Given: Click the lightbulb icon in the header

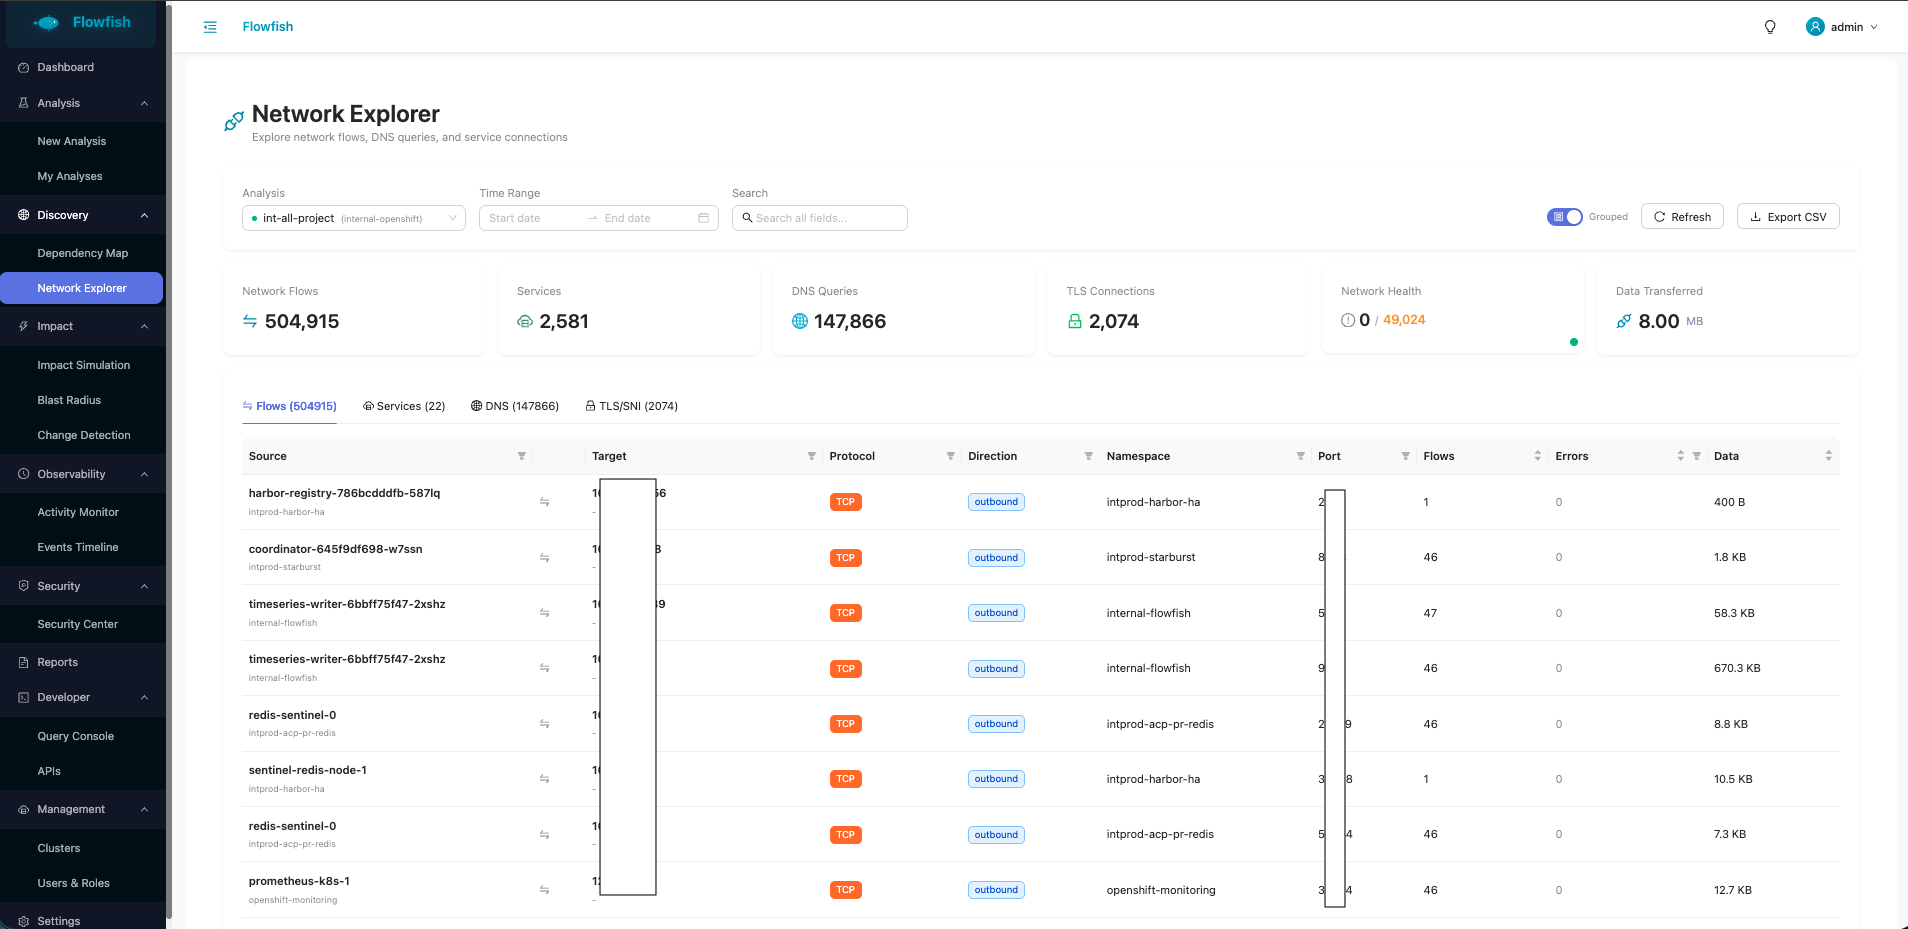Looking at the screenshot, I should (1770, 27).
